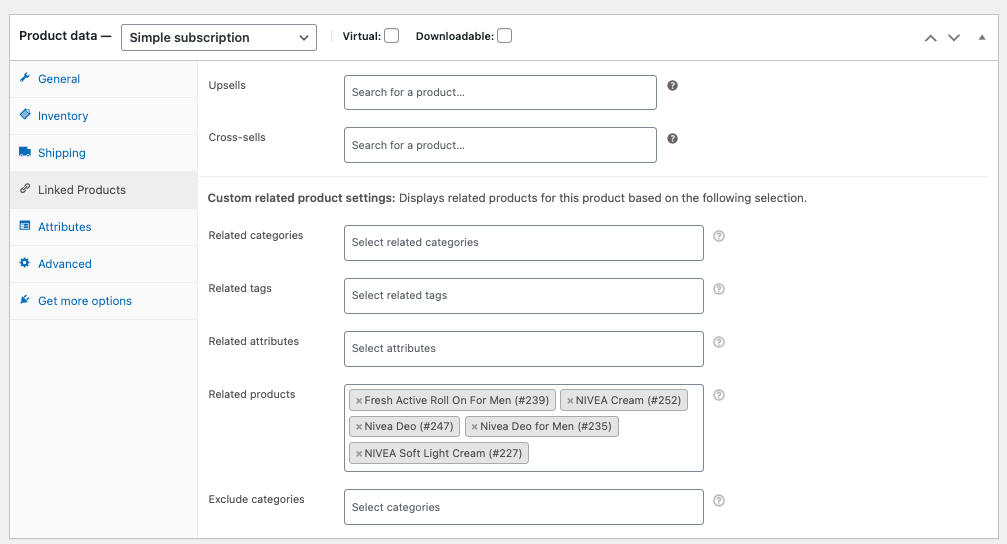Click help icon beside Related products
The width and height of the screenshot is (1007, 544).
[719, 395]
